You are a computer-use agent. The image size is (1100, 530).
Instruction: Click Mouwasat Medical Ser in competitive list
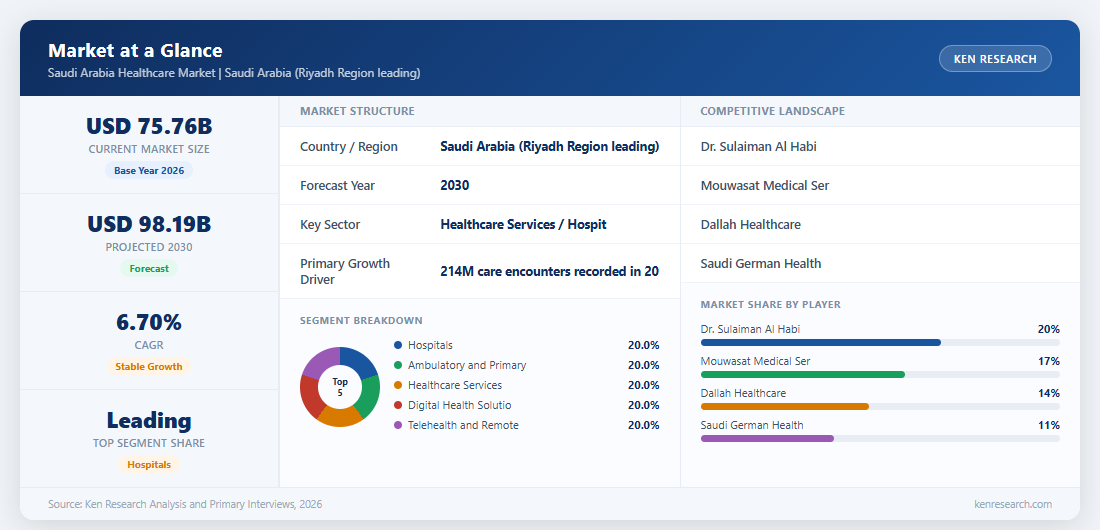point(765,185)
